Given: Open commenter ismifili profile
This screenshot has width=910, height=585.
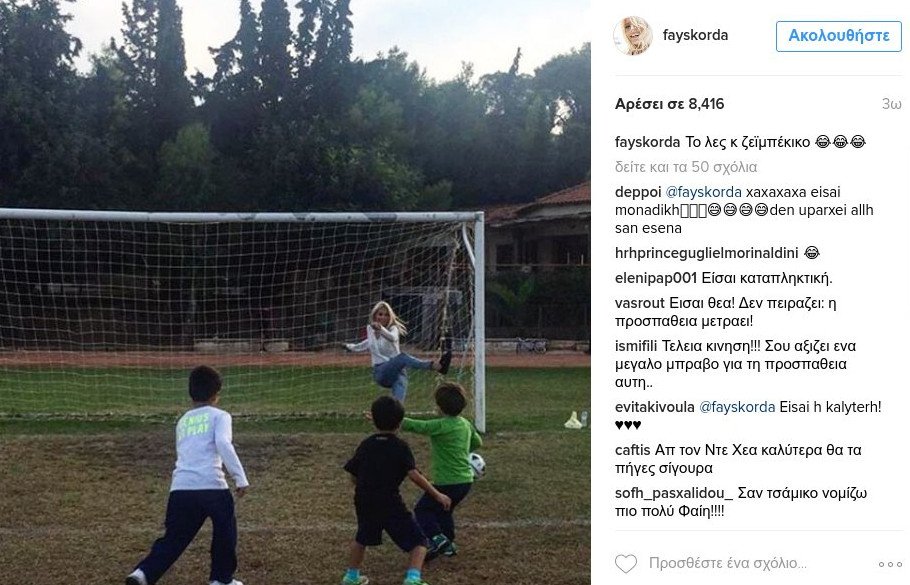Looking at the screenshot, I should coord(636,346).
